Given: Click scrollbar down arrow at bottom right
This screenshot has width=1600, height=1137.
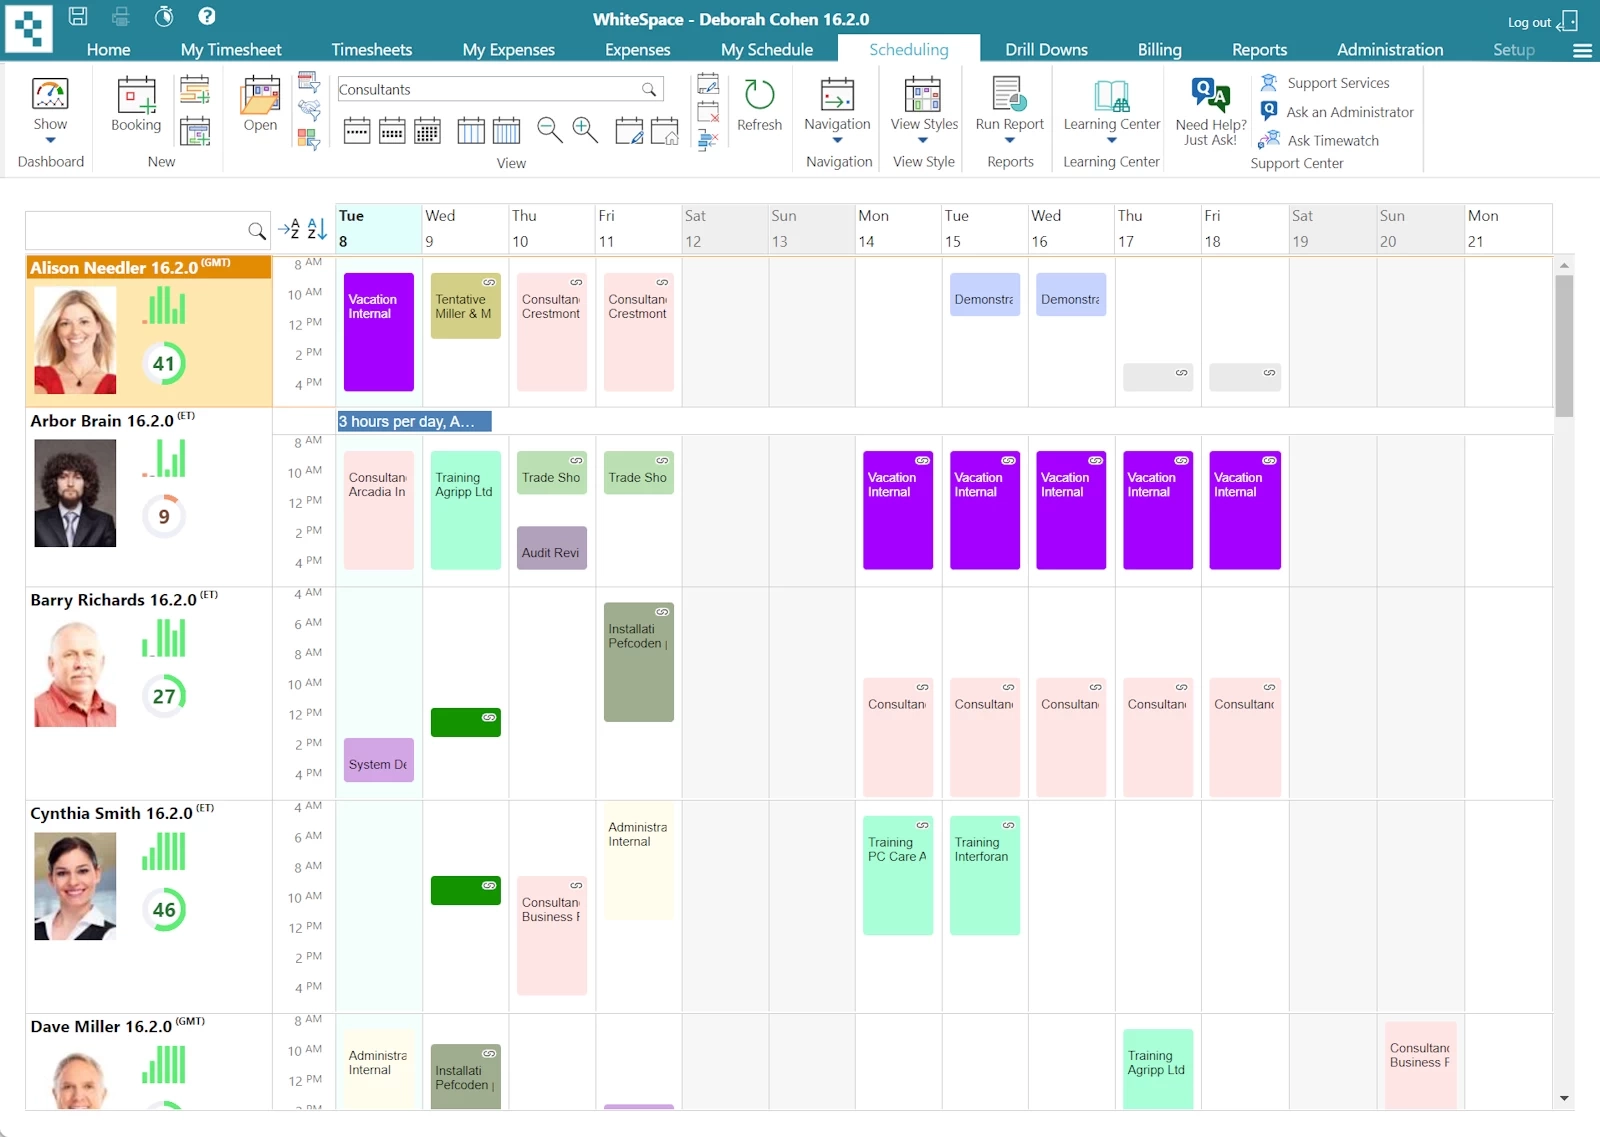Looking at the screenshot, I should pos(1564,1098).
